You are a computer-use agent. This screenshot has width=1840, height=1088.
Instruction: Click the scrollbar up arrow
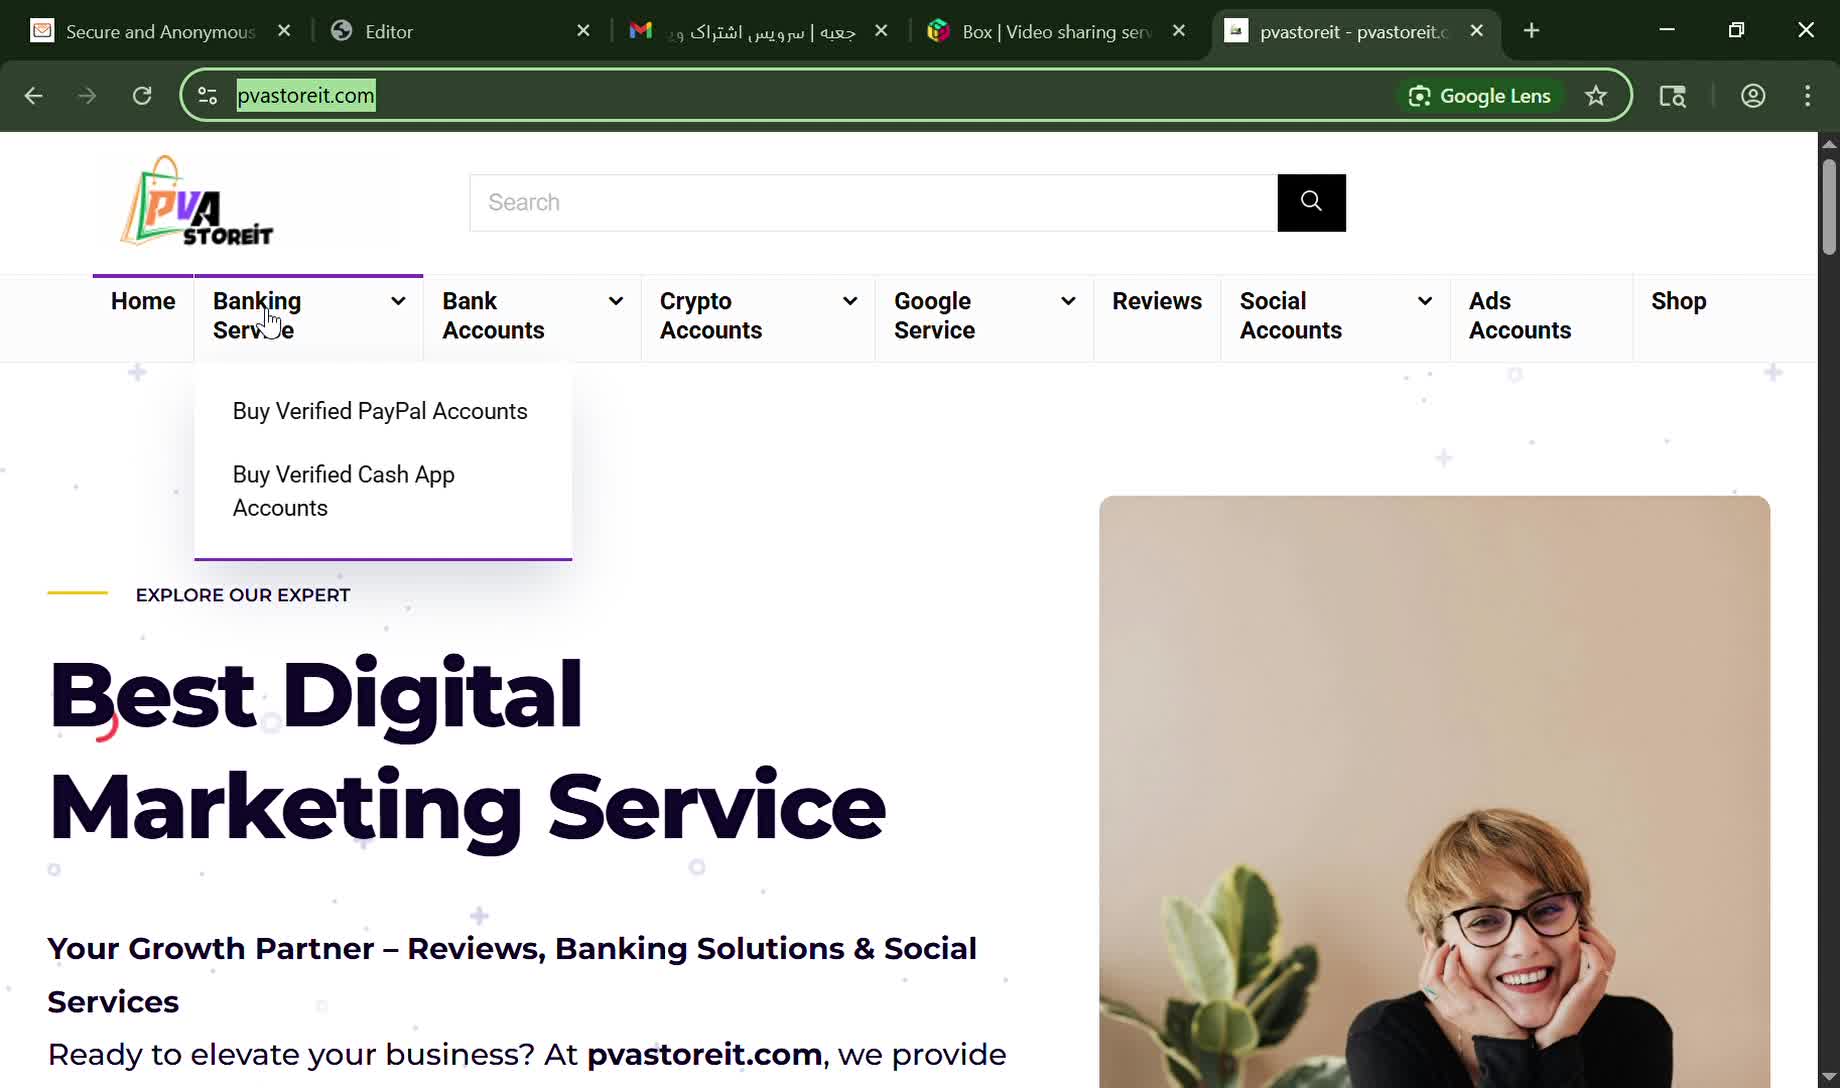[1829, 144]
